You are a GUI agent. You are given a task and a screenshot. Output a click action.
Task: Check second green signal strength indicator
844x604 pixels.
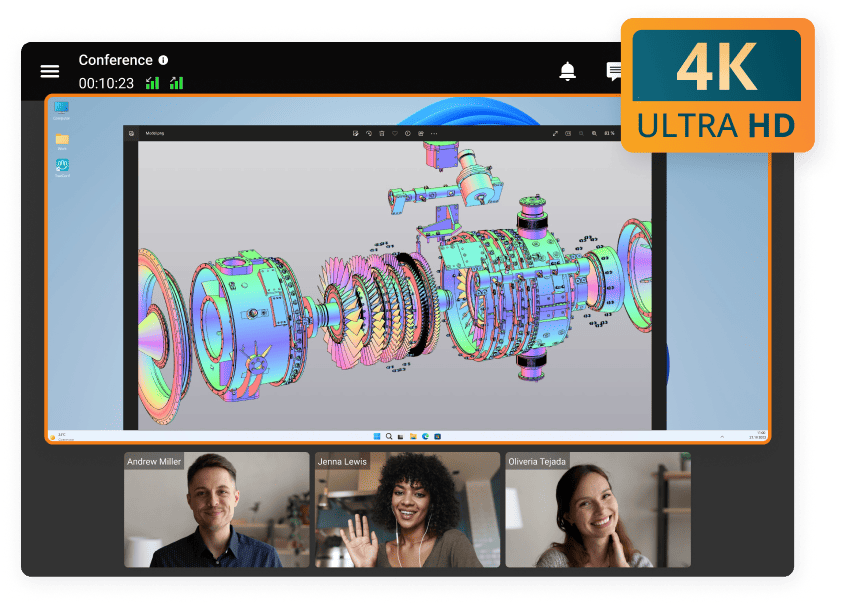(177, 83)
